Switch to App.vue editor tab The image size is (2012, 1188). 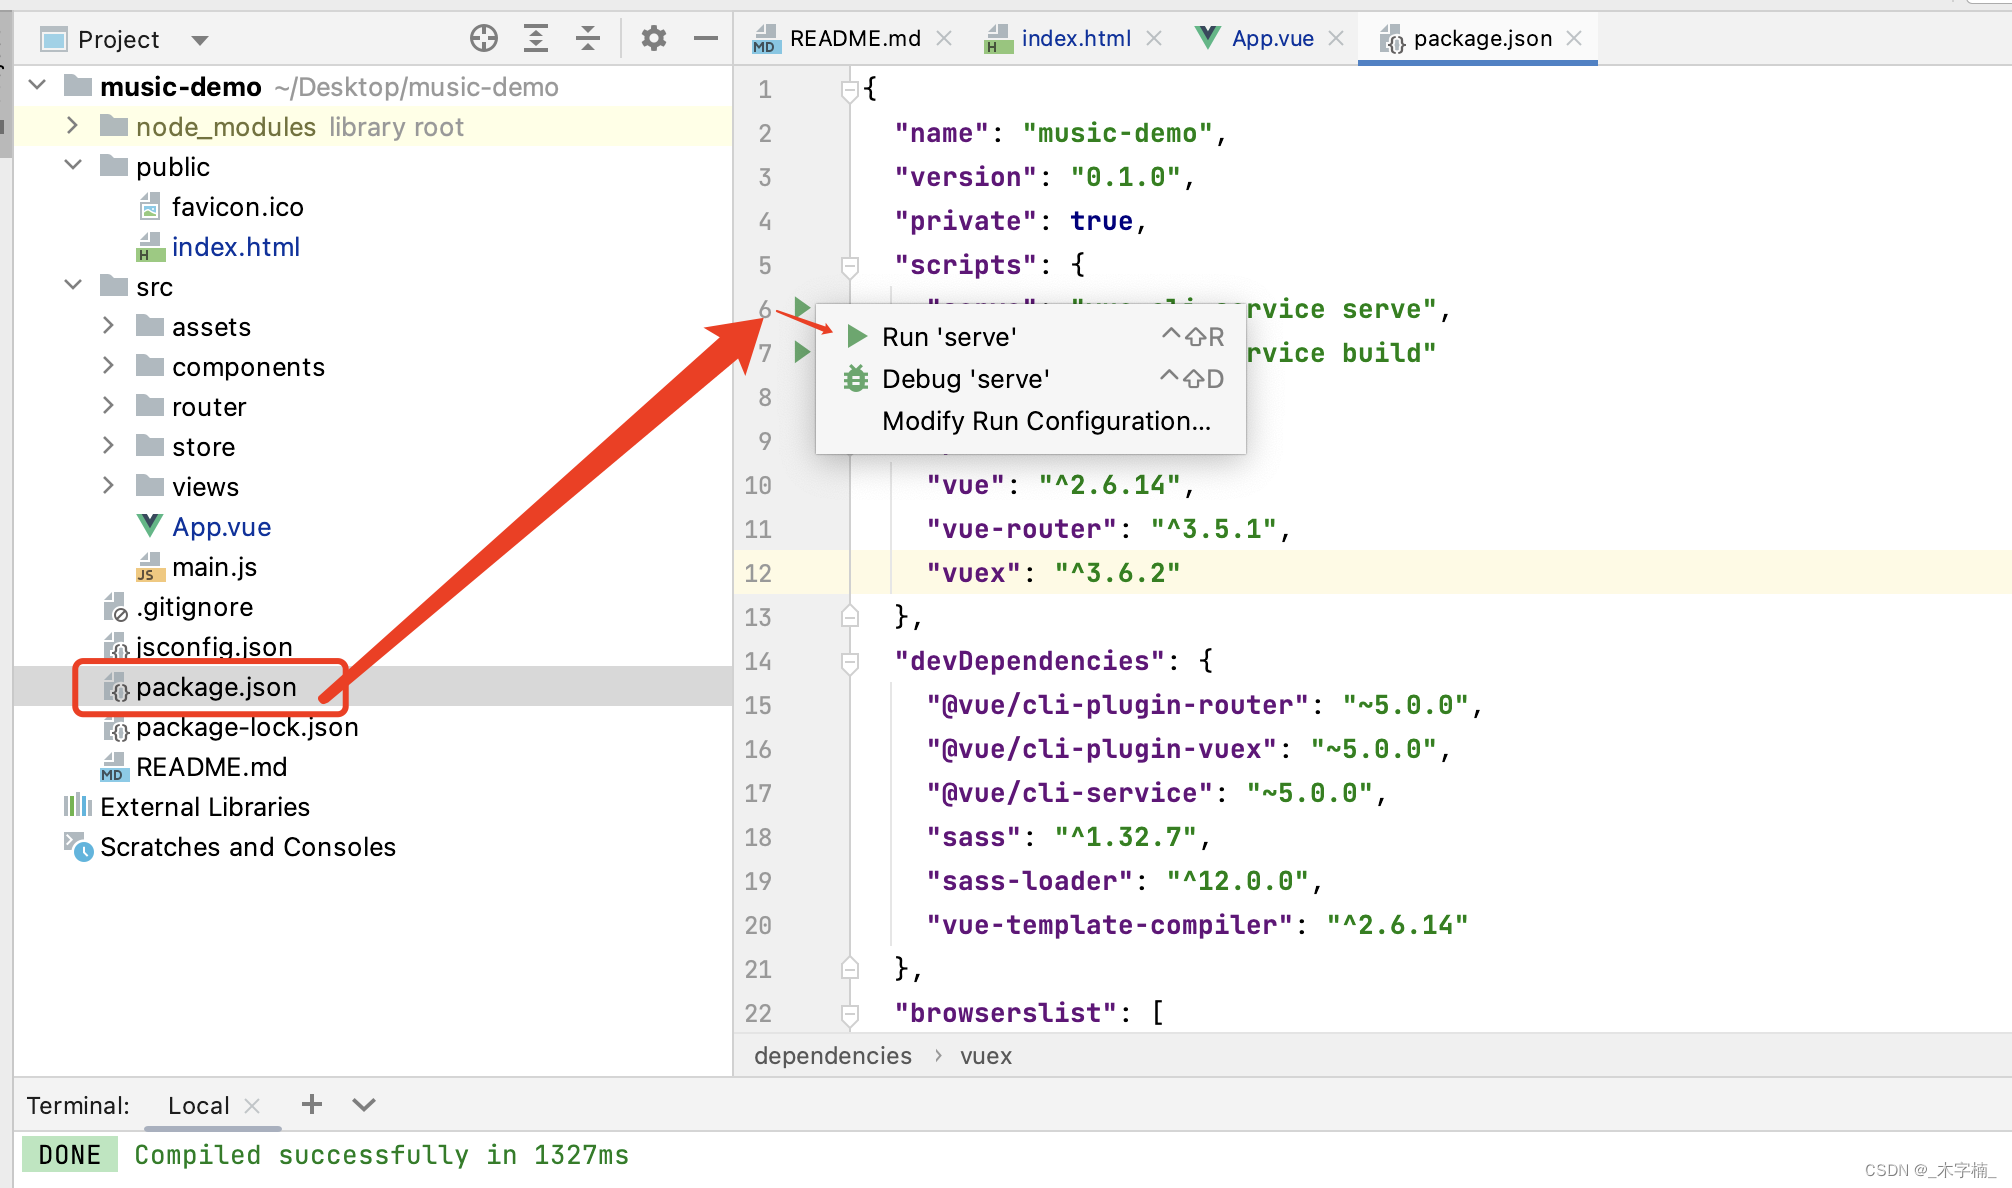[x=1271, y=39]
